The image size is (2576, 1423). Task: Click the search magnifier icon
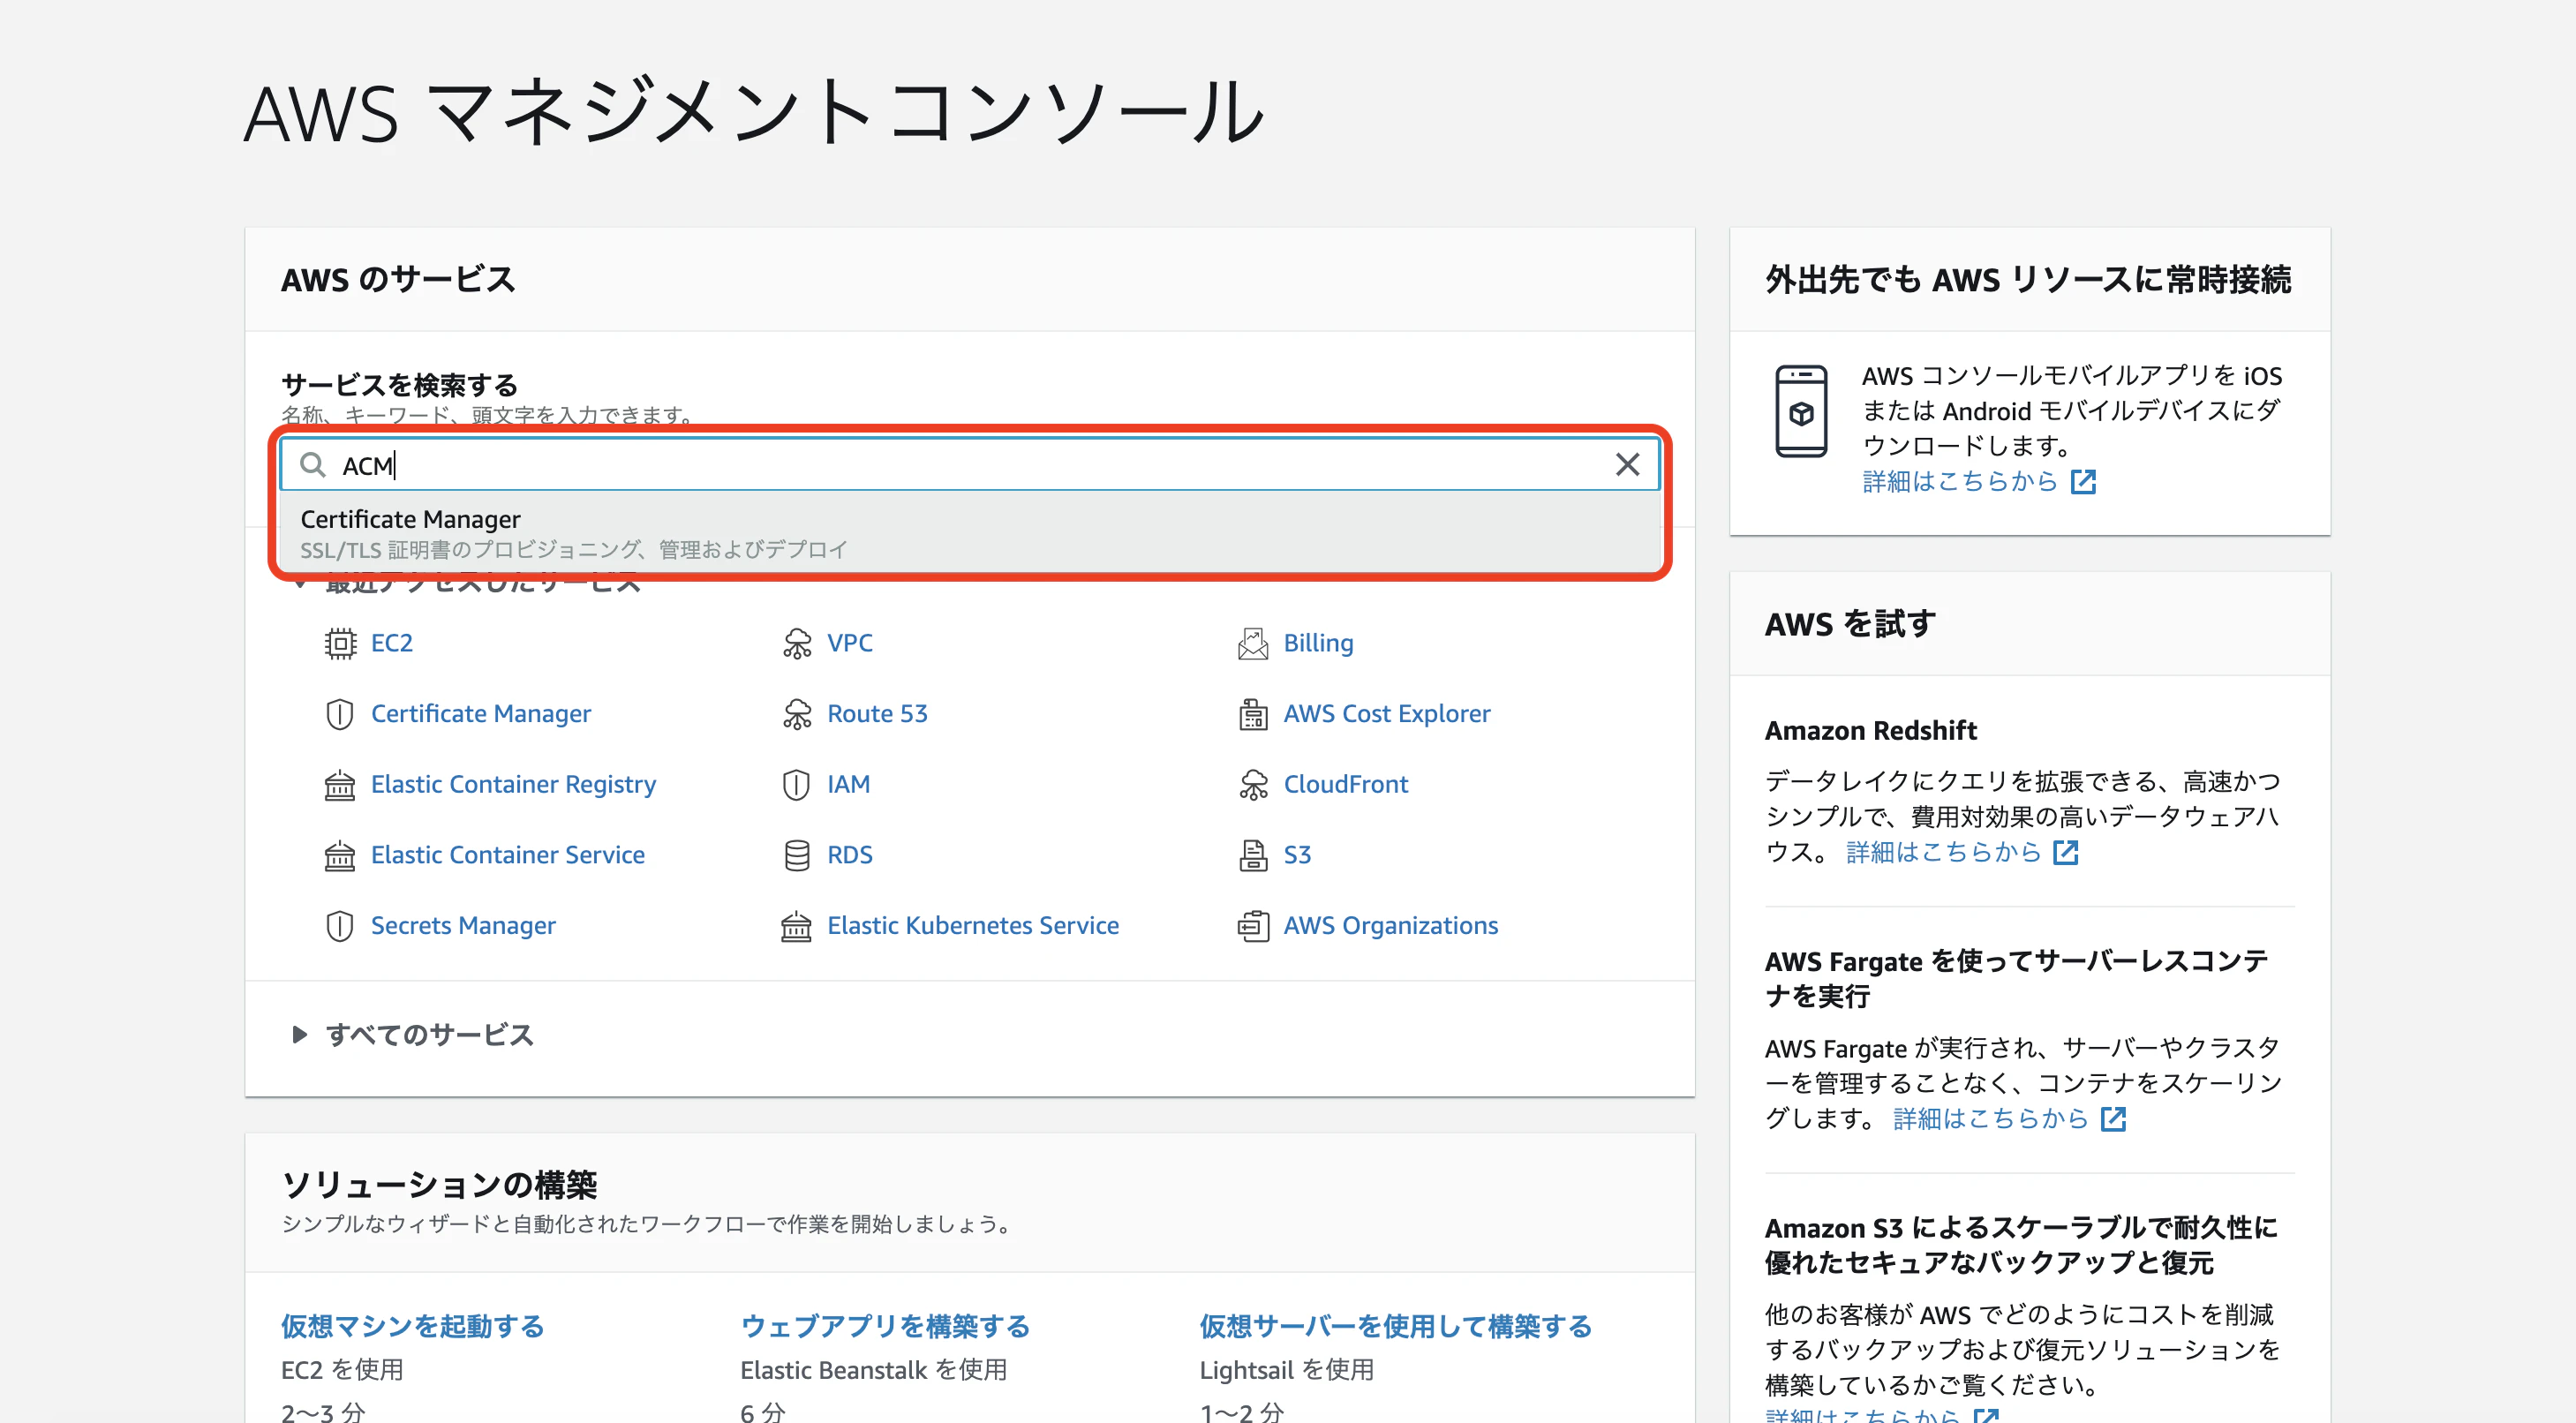[x=313, y=465]
